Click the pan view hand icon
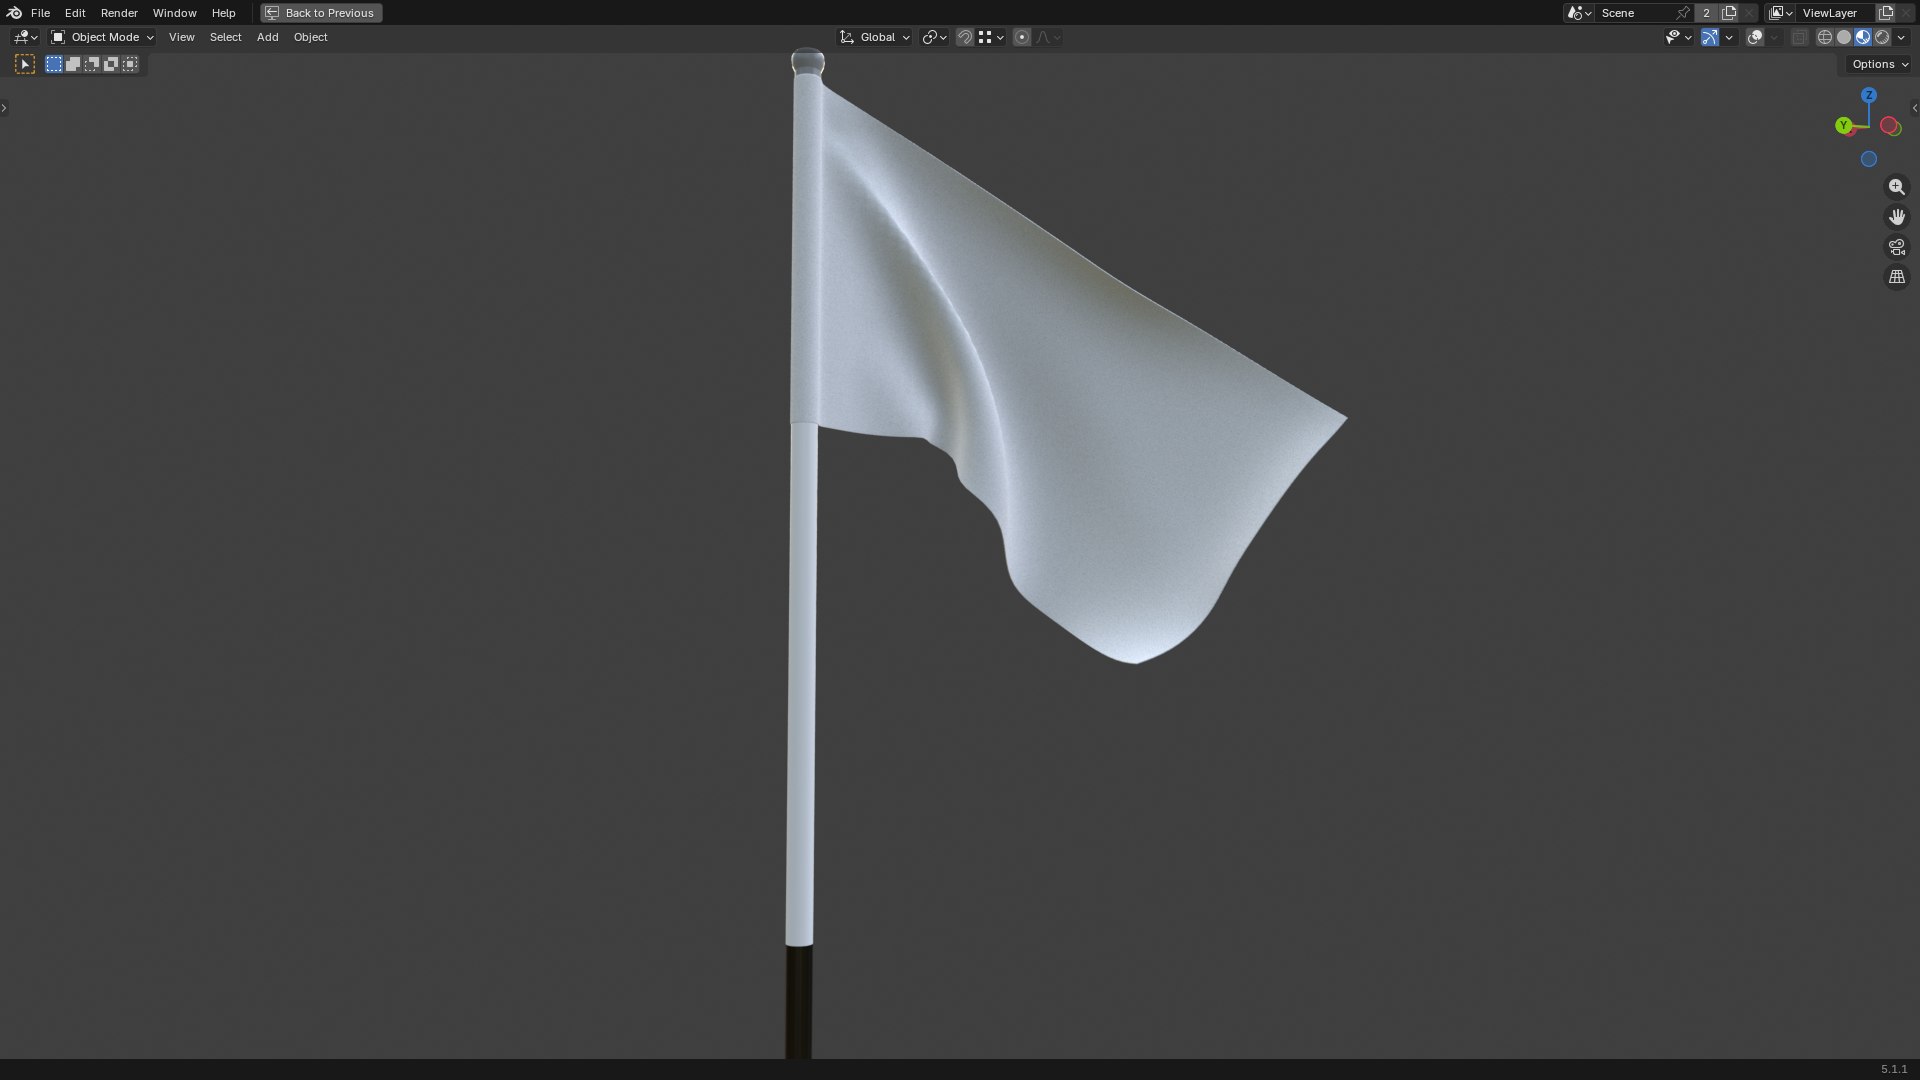Screen dimensions: 1920x1080 [1897, 217]
